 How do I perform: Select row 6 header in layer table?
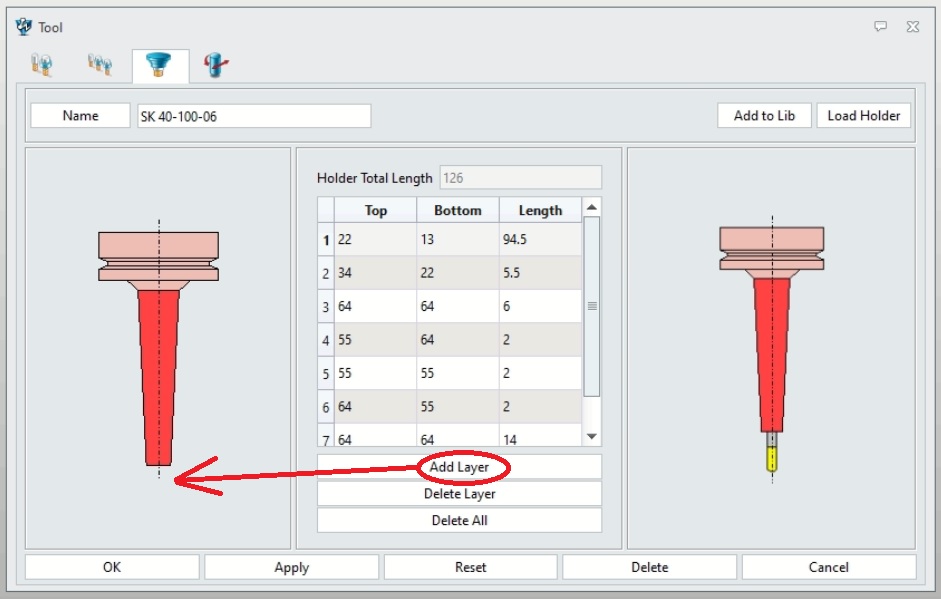(x=326, y=407)
